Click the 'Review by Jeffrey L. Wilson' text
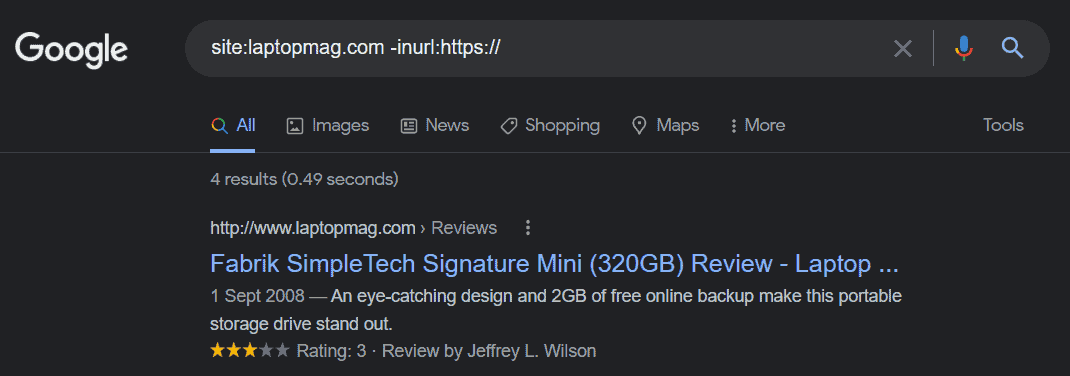Screen dimensions: 1070x376 pyautogui.click(x=489, y=351)
